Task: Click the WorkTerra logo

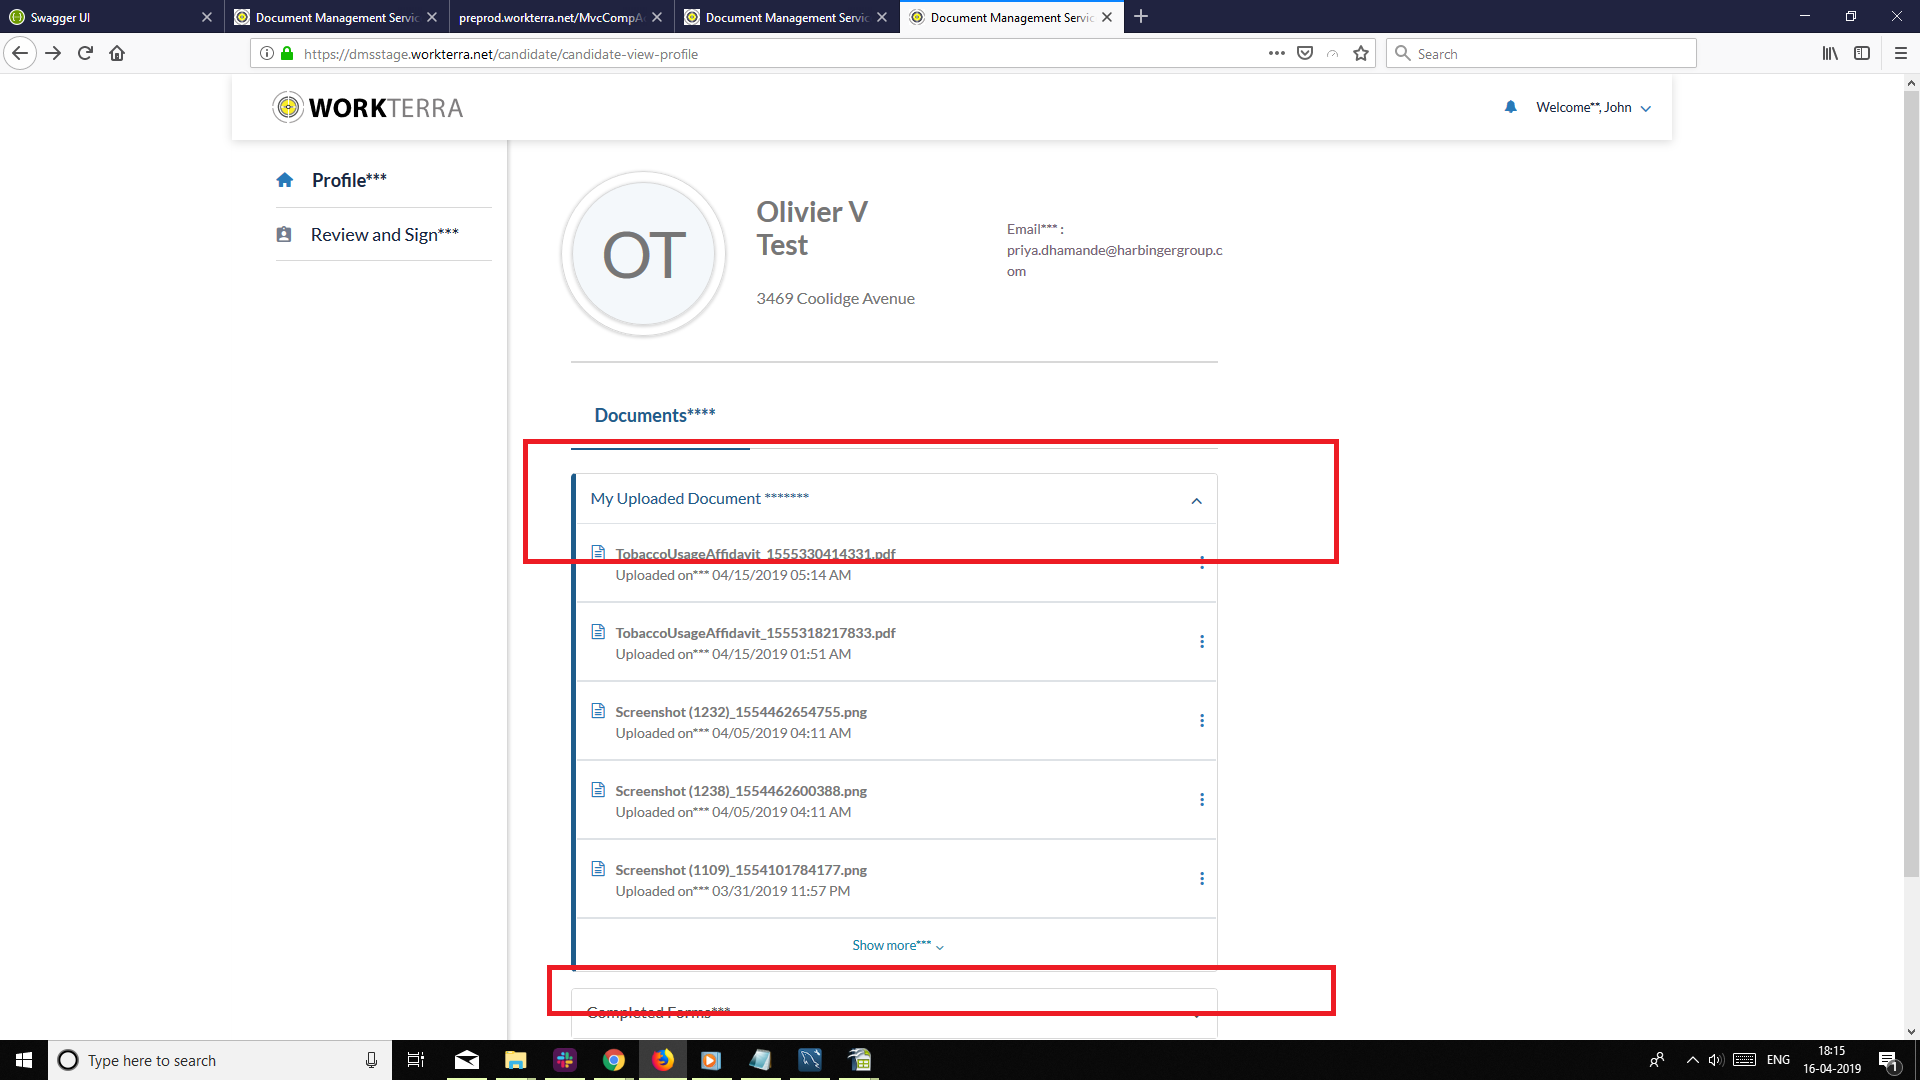Action: [368, 107]
